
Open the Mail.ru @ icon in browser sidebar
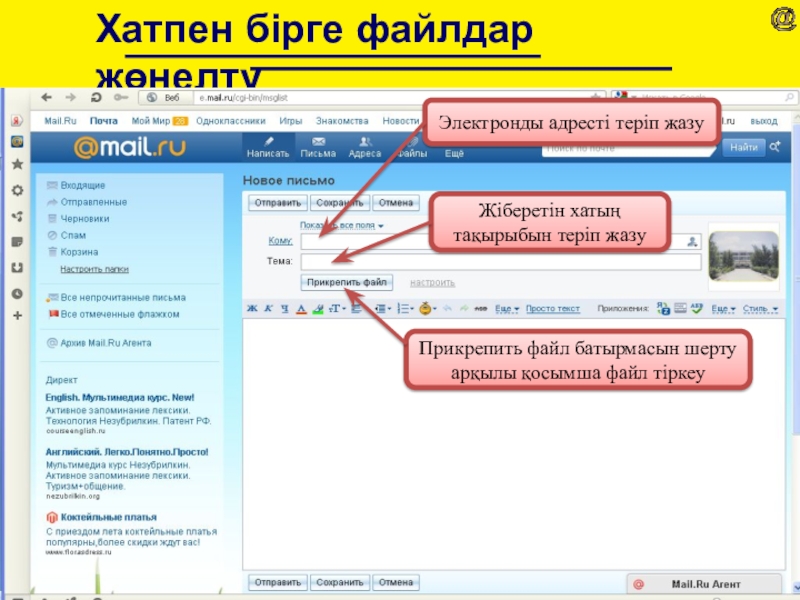point(17,142)
